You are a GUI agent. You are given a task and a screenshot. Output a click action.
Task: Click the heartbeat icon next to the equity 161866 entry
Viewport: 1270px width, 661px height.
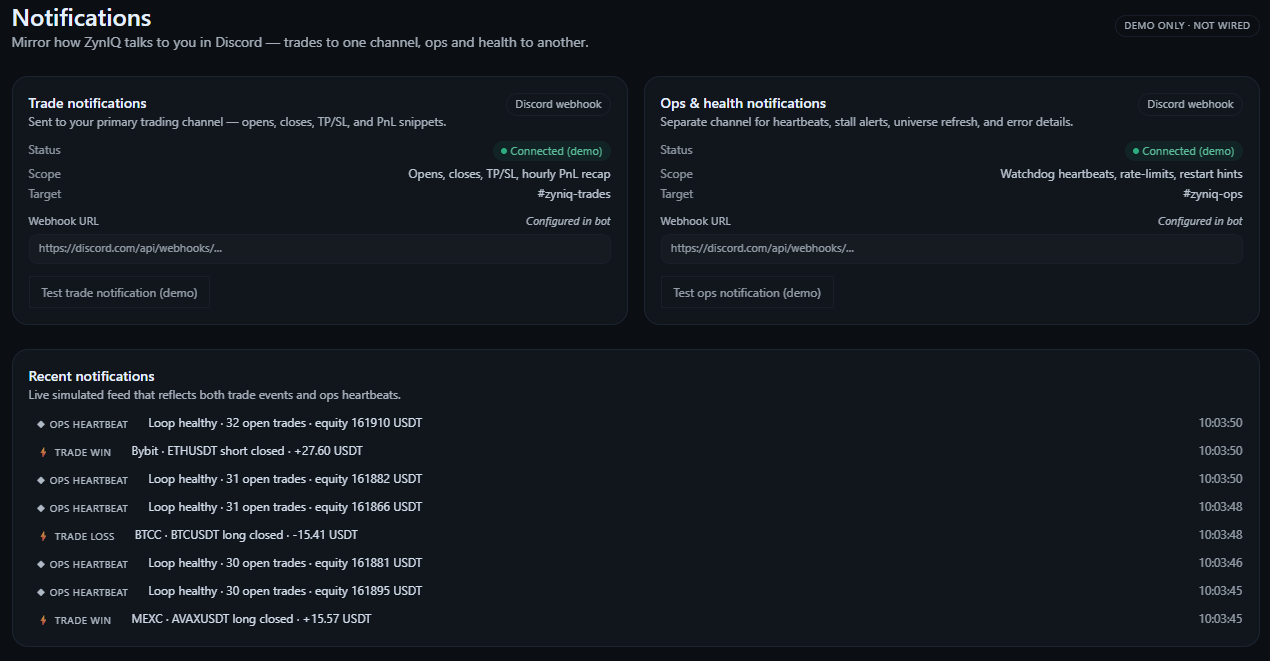point(40,507)
